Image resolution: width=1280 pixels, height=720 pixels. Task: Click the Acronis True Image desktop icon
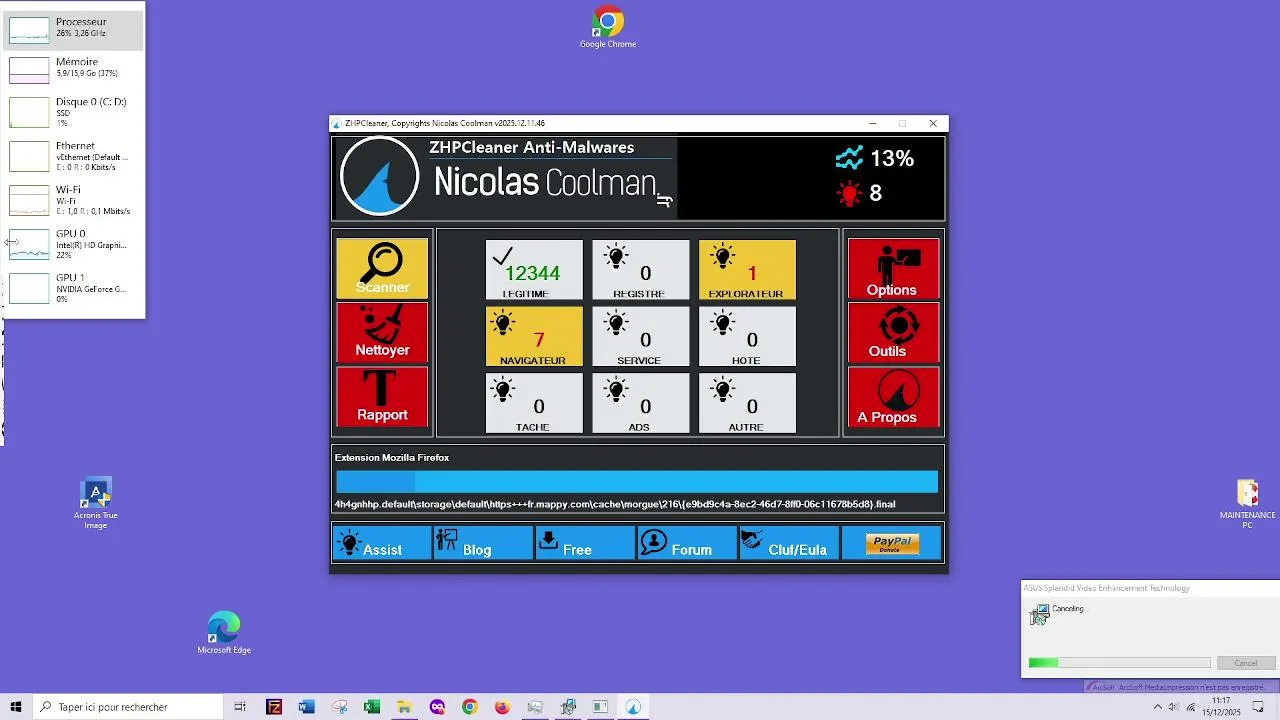tap(96, 504)
